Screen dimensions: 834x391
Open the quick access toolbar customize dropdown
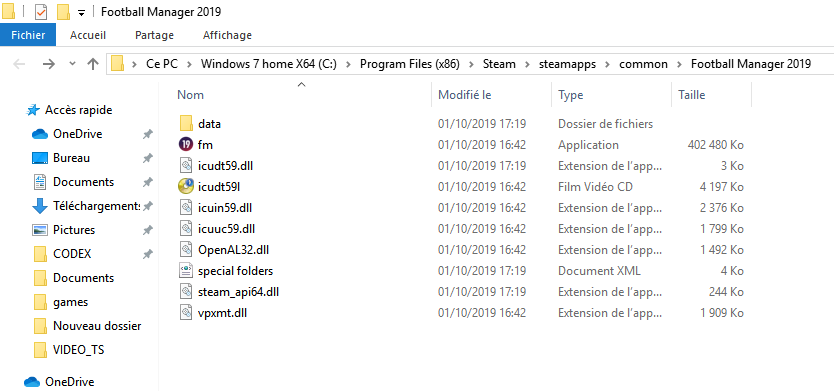[x=81, y=12]
